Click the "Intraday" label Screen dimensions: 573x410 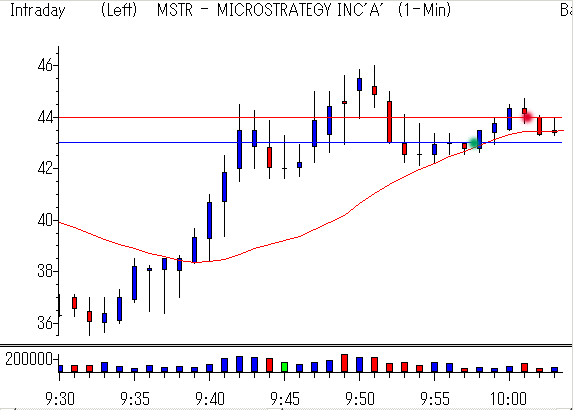[x=37, y=10]
